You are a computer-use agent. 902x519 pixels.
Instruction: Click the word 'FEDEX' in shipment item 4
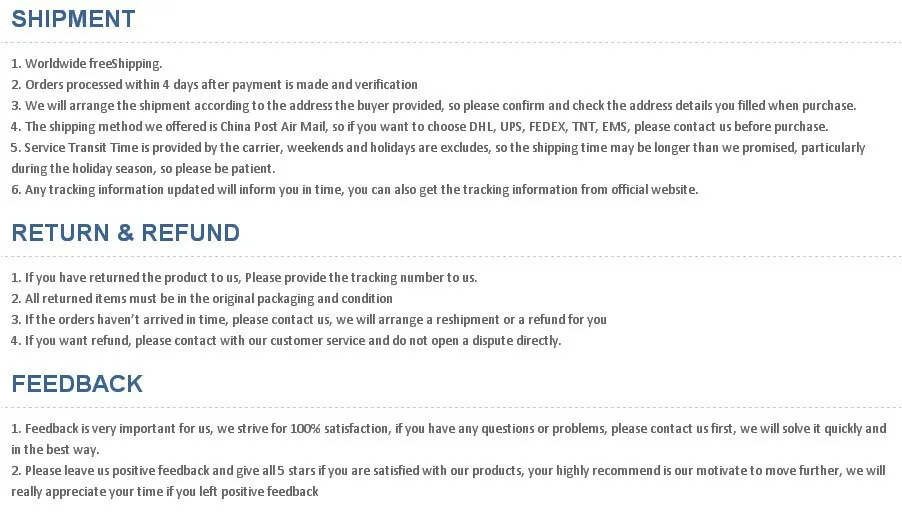[547, 127]
